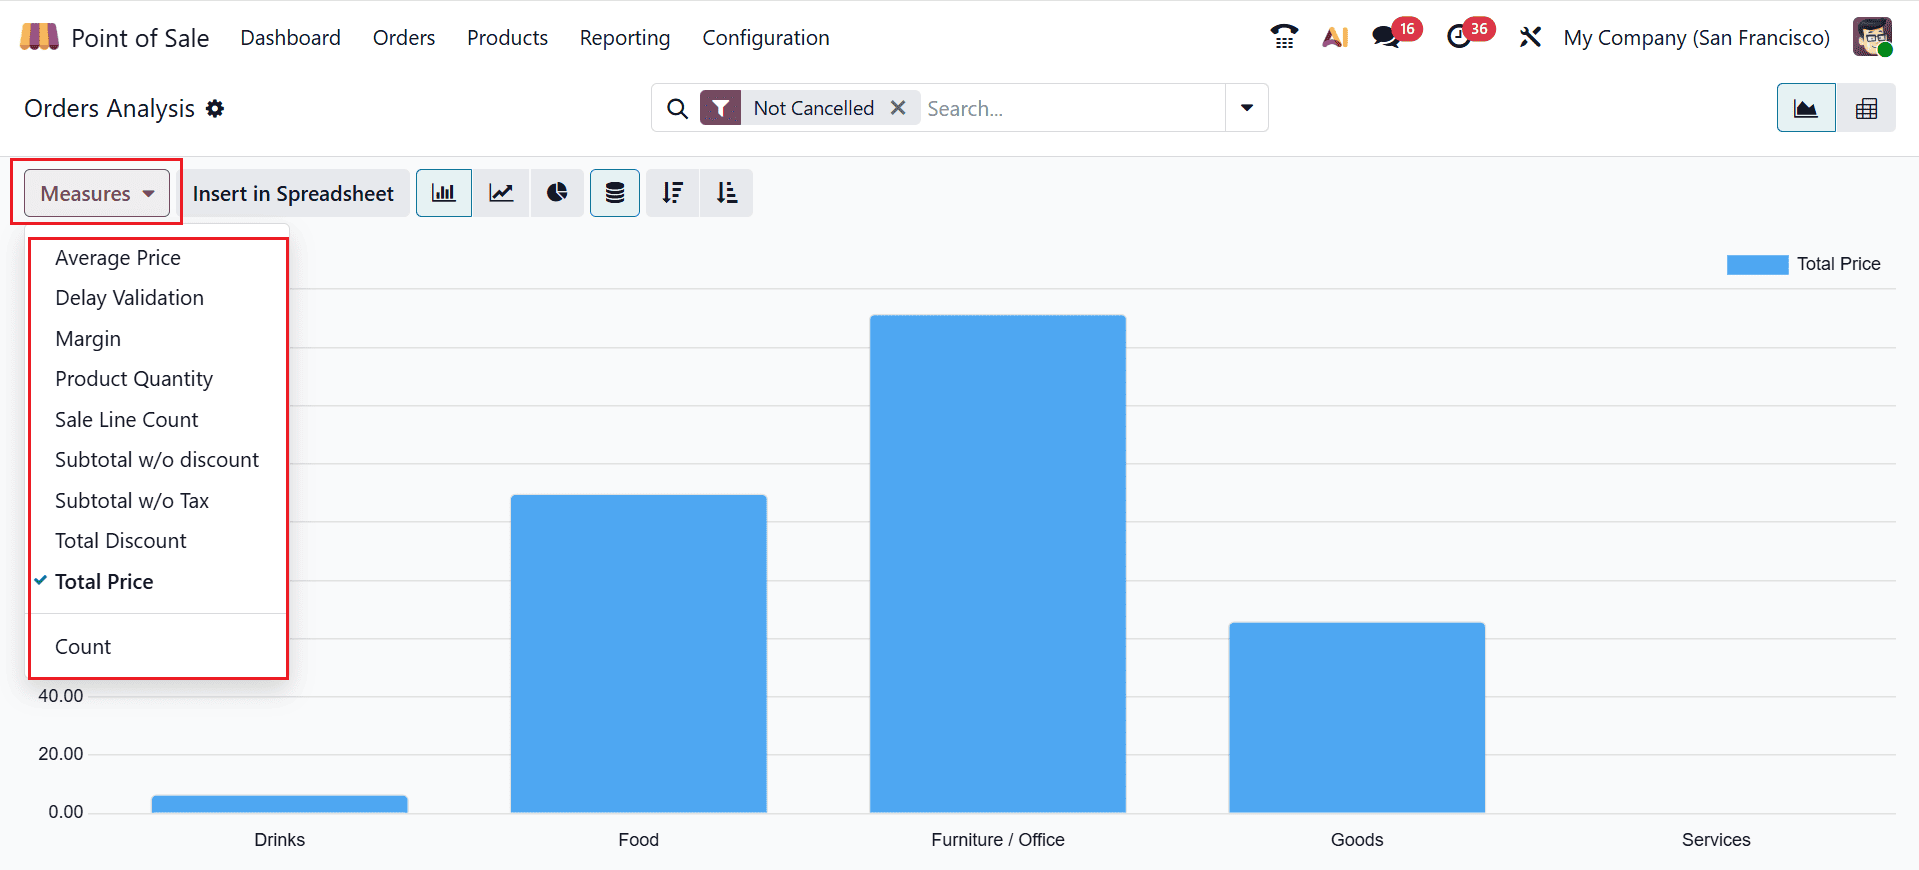
Task: Toggle Total Price legend swatch
Action: tap(1757, 264)
